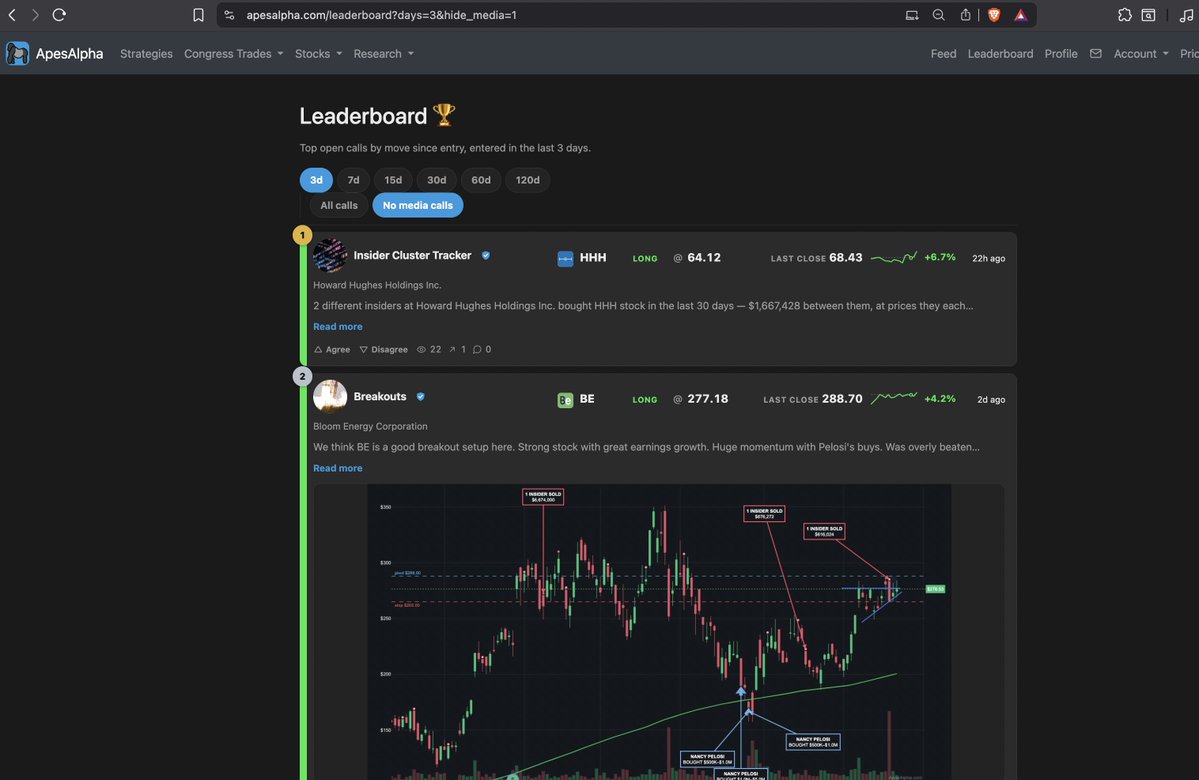Go back with the browser back arrow
Screen dimensions: 1199x780
(12, 15)
